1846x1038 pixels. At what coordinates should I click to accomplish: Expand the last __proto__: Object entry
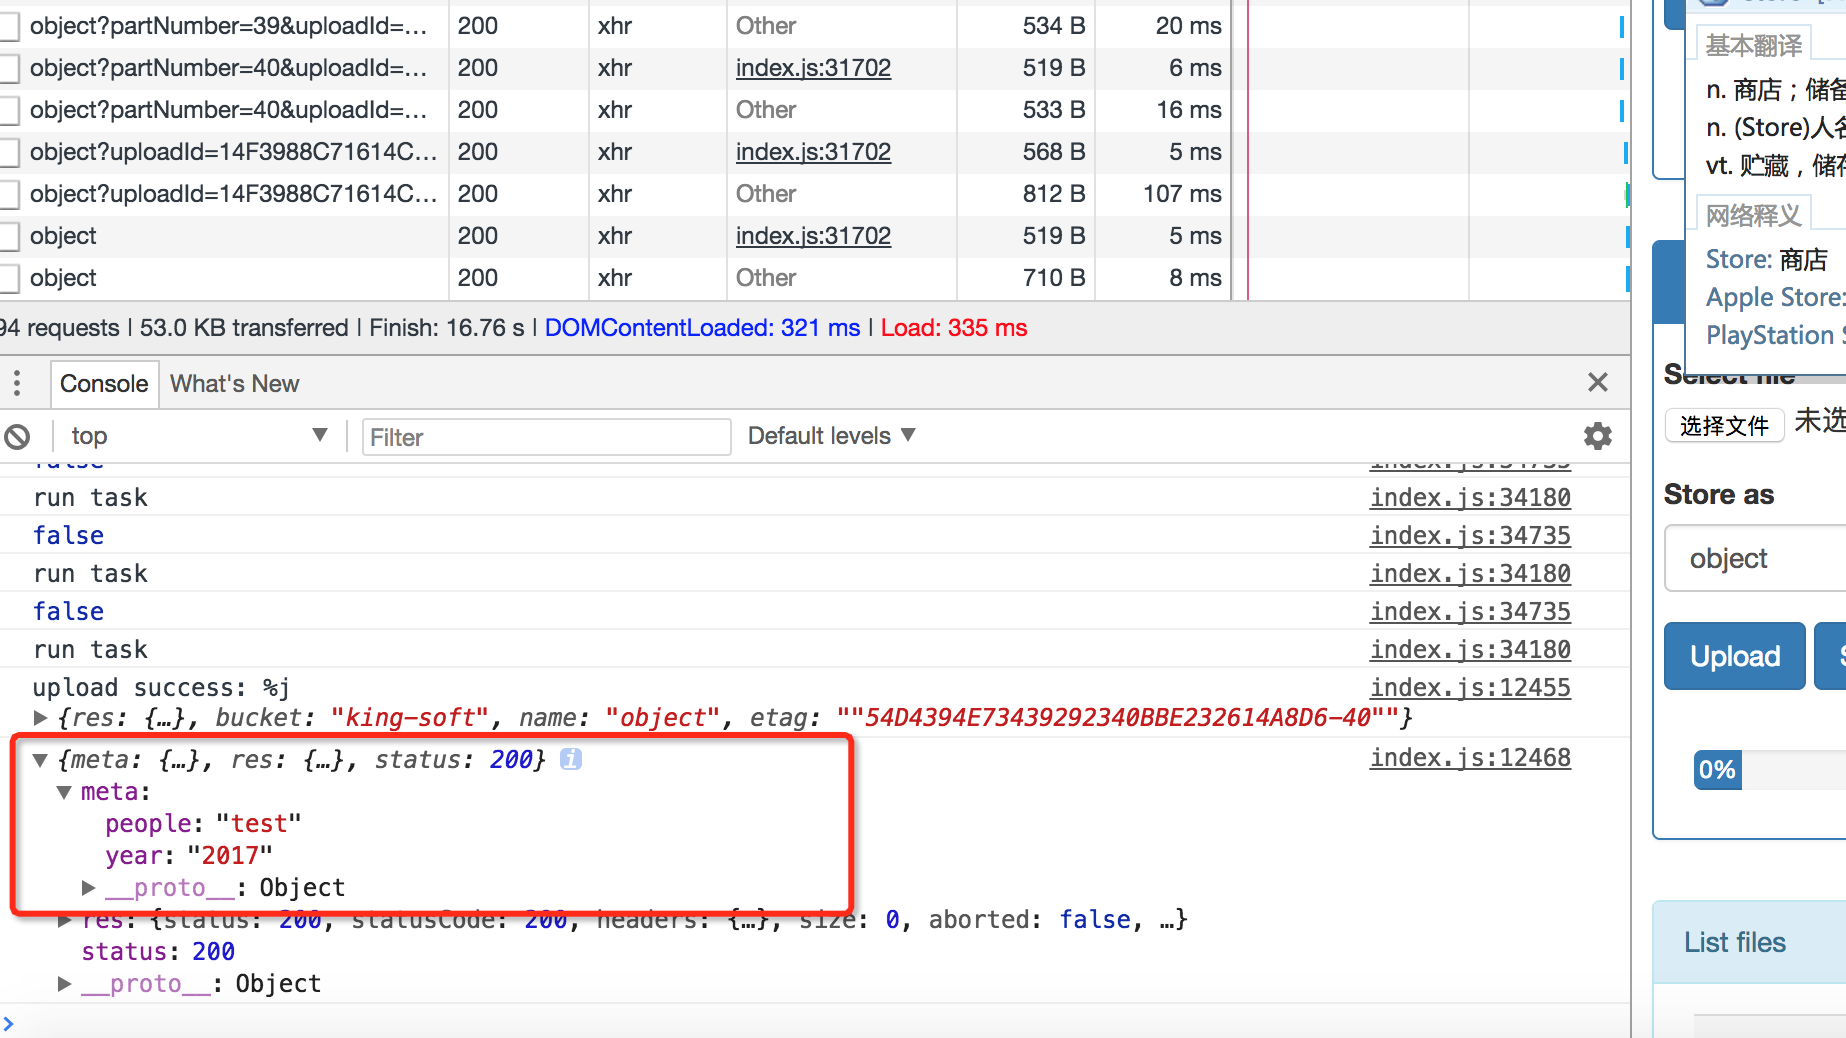65,984
